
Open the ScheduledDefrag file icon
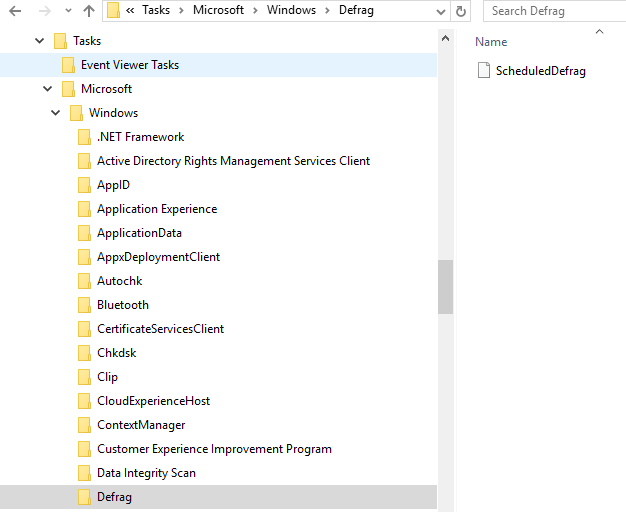click(483, 70)
